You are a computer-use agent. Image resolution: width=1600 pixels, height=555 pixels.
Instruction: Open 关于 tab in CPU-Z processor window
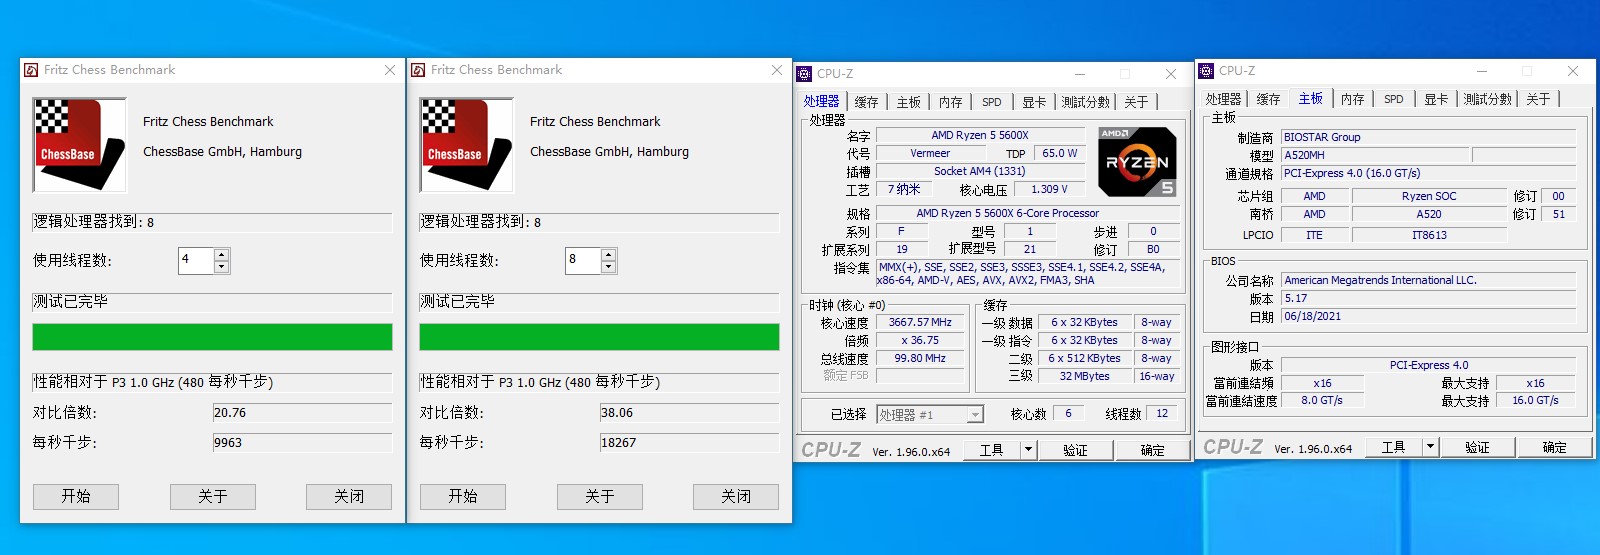(1136, 102)
